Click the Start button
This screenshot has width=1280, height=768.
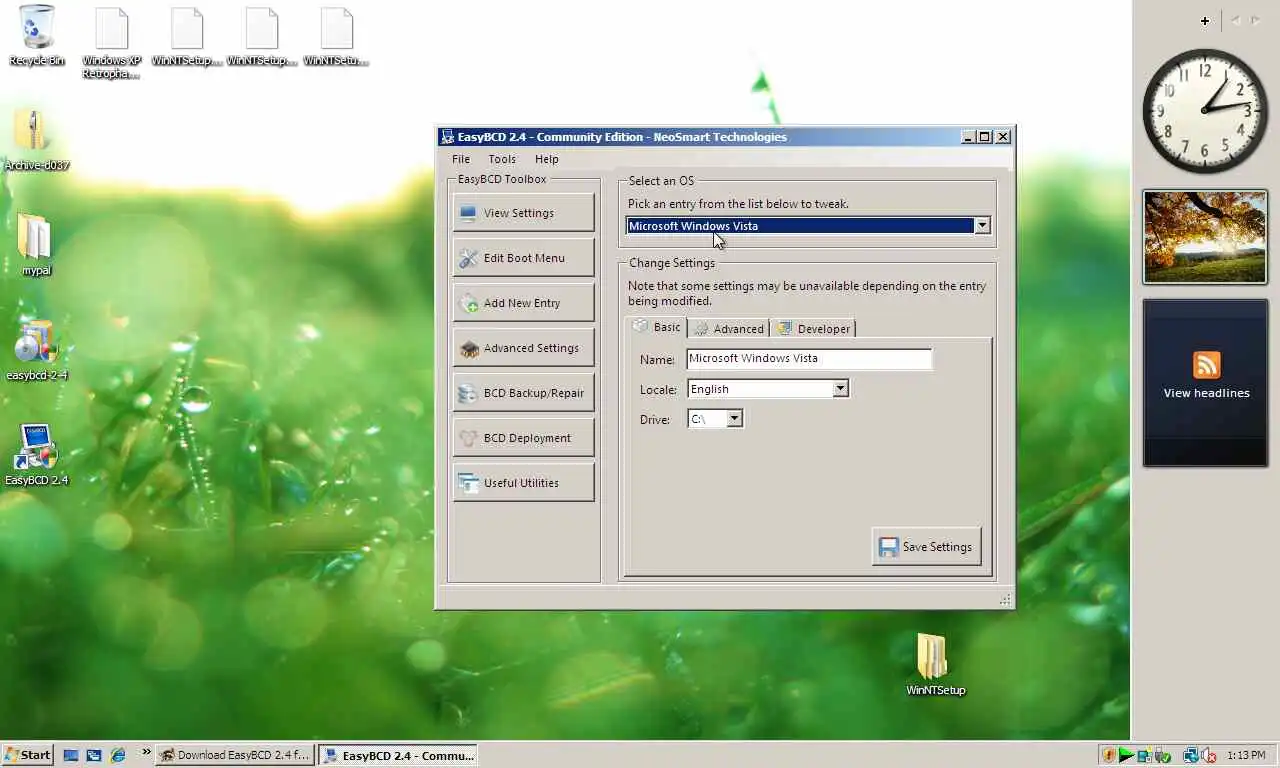pos(27,755)
